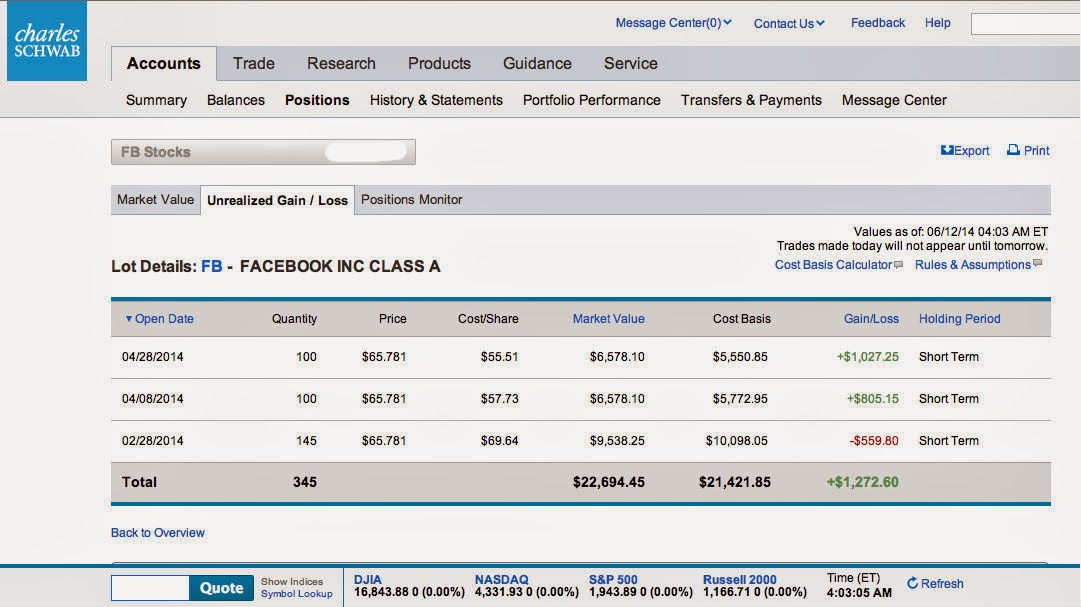Click the 04/08/2014 open date cell
1081x607 pixels.
pos(153,399)
